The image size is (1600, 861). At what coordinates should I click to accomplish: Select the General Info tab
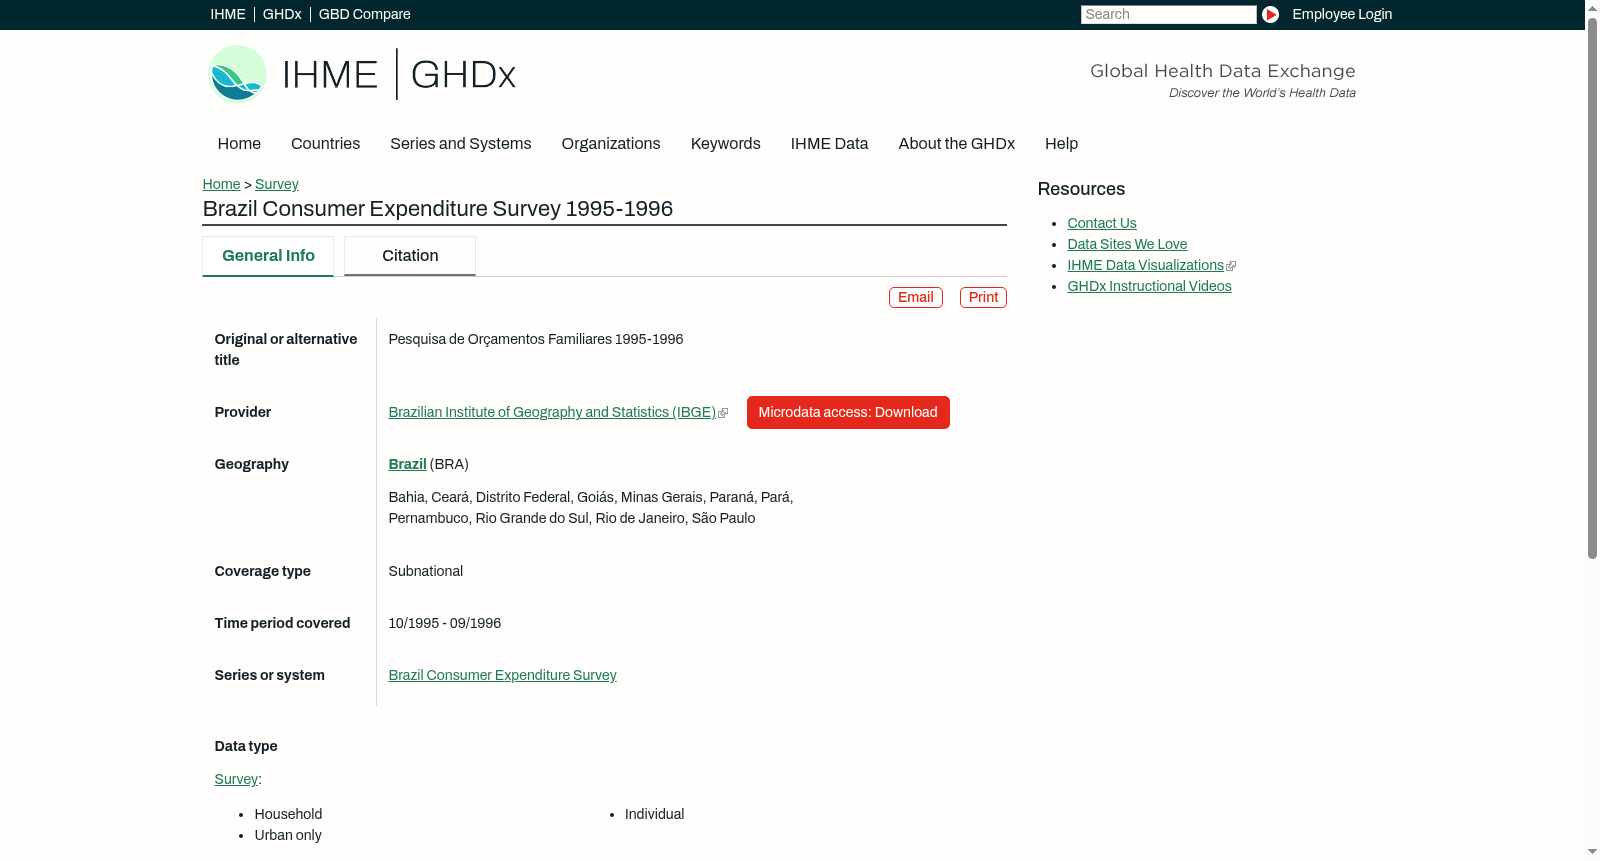[x=268, y=256]
